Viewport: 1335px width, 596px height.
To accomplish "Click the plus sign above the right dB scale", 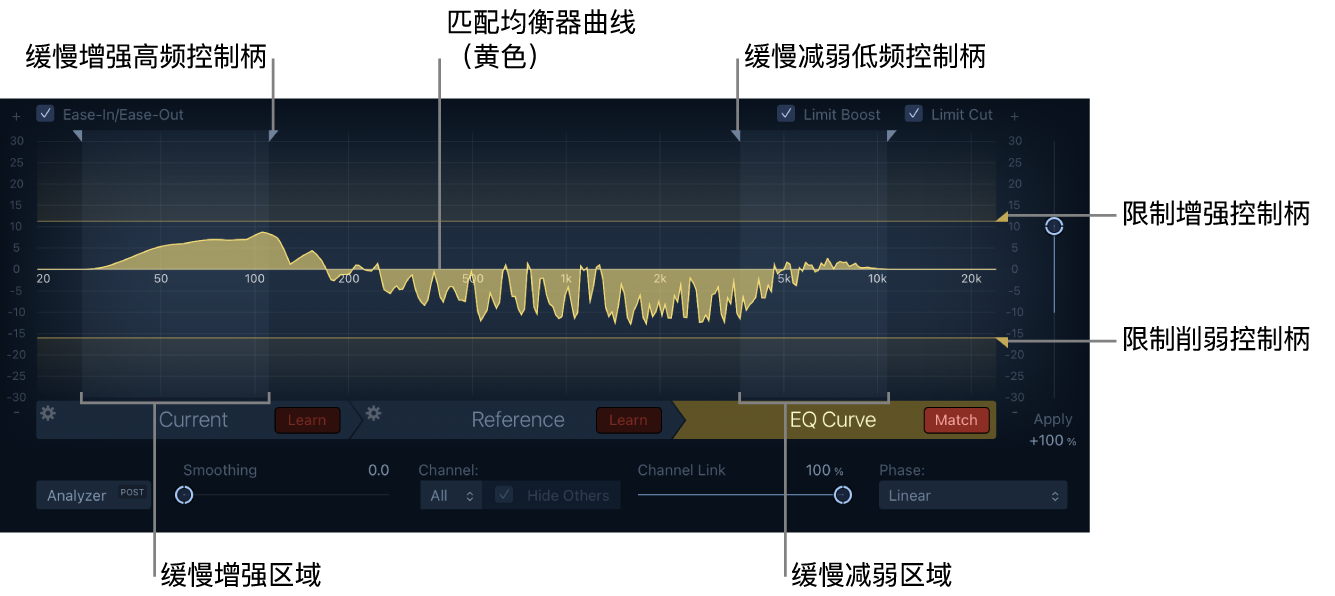I will pyautogui.click(x=1014, y=116).
